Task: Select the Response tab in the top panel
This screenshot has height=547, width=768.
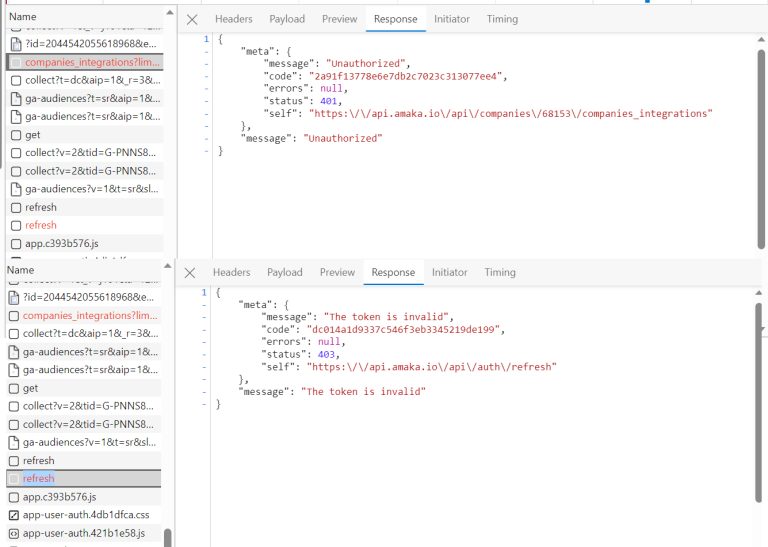Action: (x=396, y=19)
